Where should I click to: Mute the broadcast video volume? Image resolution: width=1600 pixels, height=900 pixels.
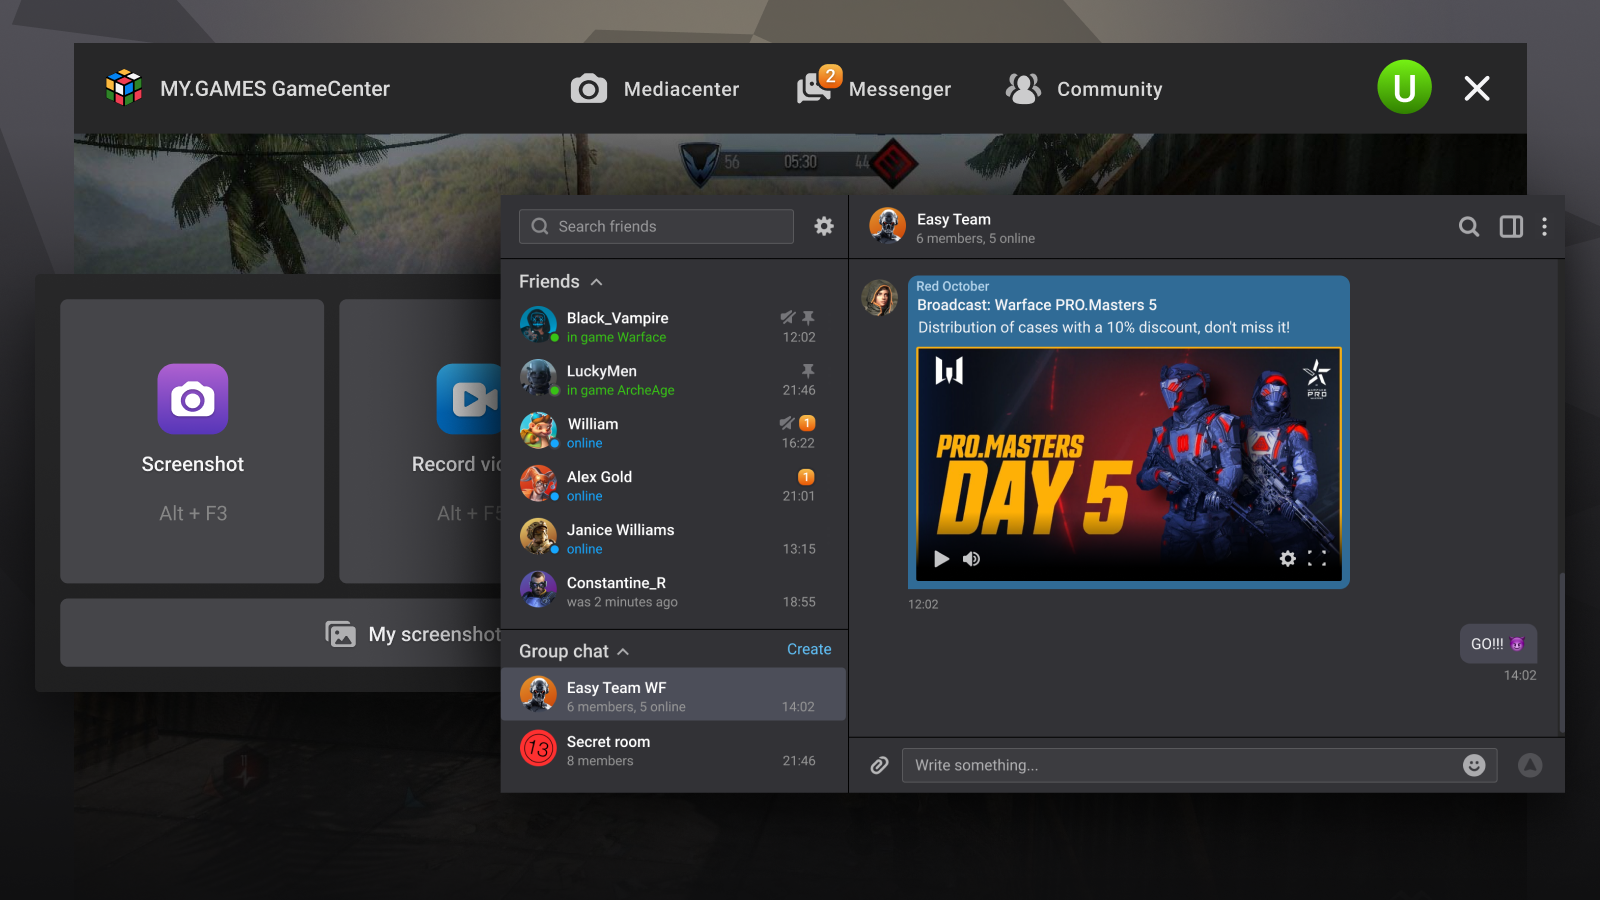pos(971,559)
